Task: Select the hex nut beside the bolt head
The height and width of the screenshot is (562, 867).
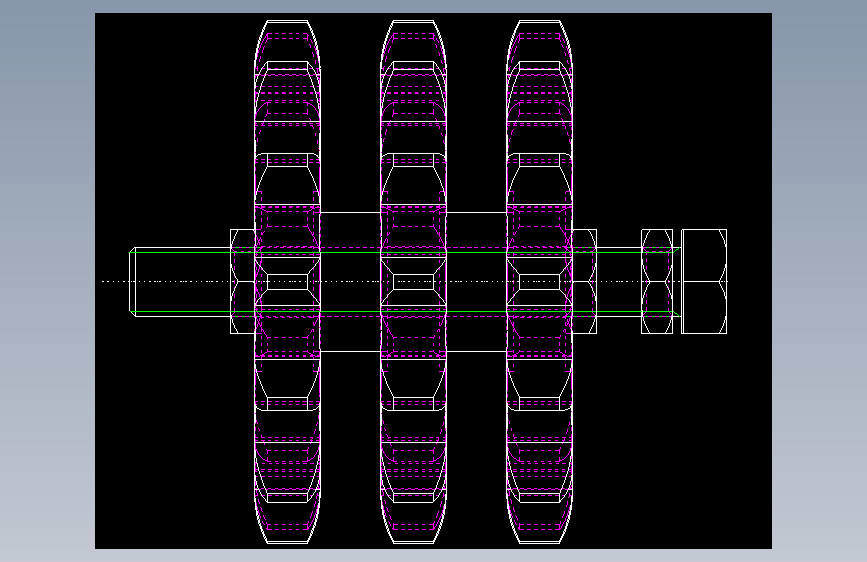Action: (657, 282)
